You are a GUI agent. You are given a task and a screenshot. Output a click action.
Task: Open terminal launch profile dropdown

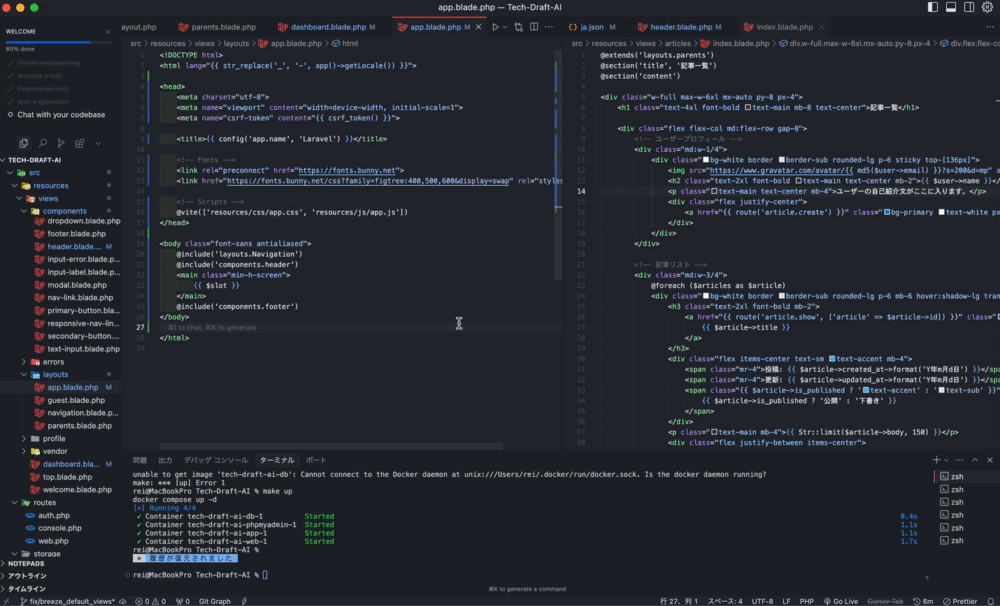click(946, 460)
